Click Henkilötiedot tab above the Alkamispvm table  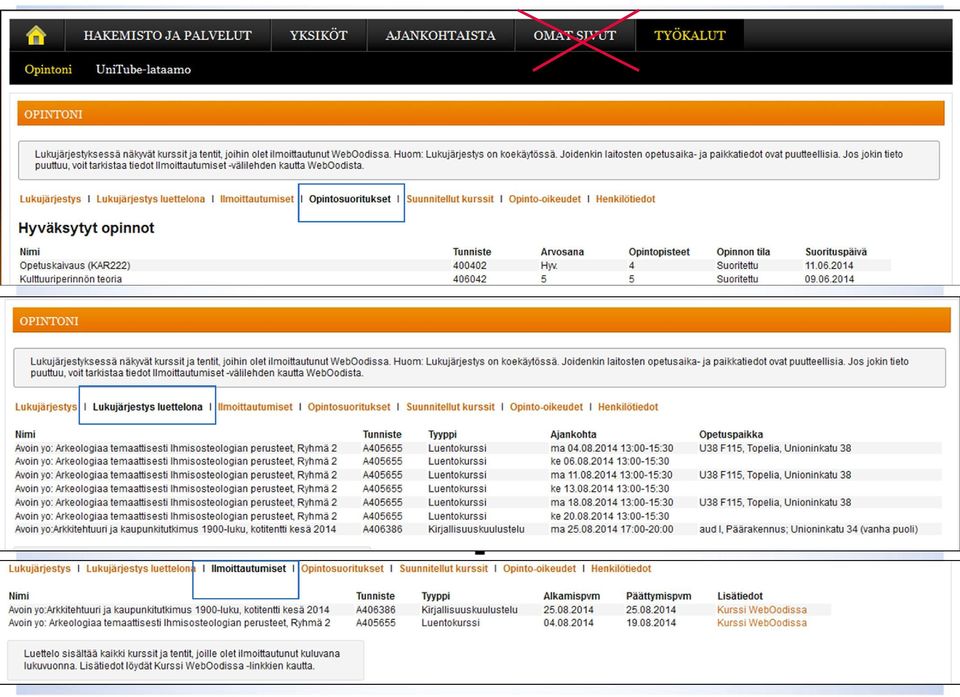point(621,568)
